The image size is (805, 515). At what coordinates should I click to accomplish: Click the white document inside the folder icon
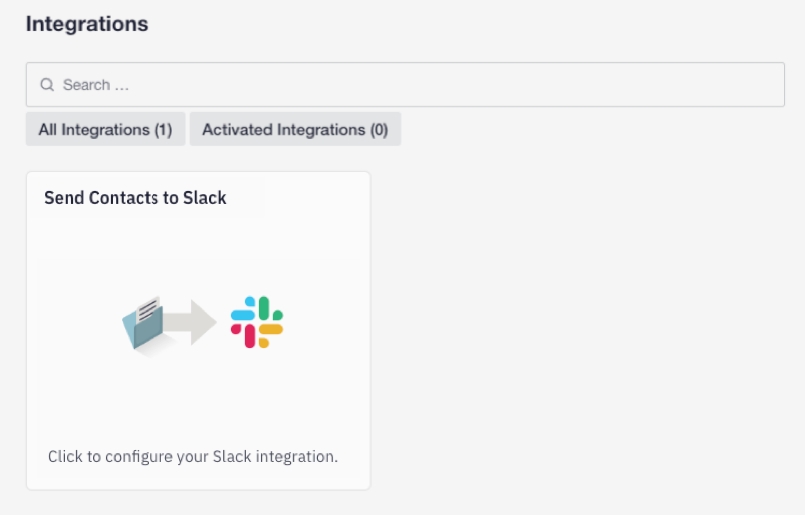click(149, 310)
